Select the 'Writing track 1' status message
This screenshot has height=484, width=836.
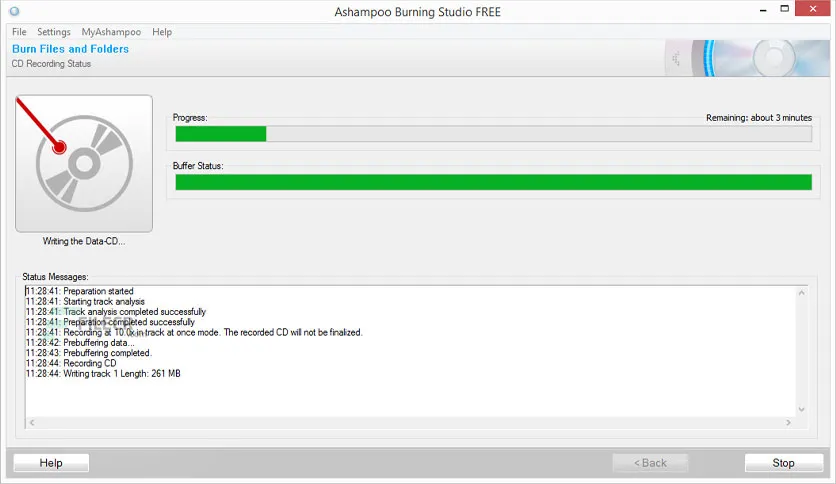tap(104, 374)
